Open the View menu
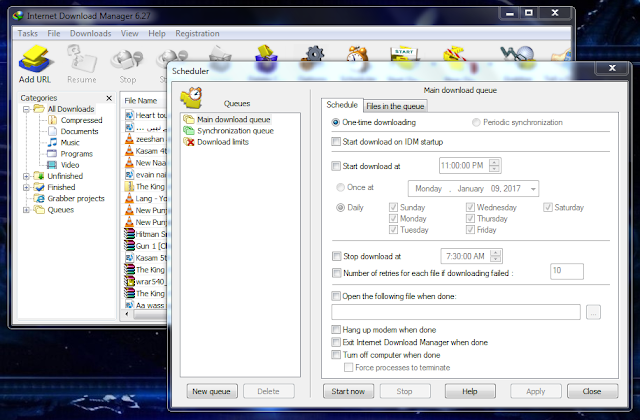Viewport: 640px width, 420px height. point(129,33)
